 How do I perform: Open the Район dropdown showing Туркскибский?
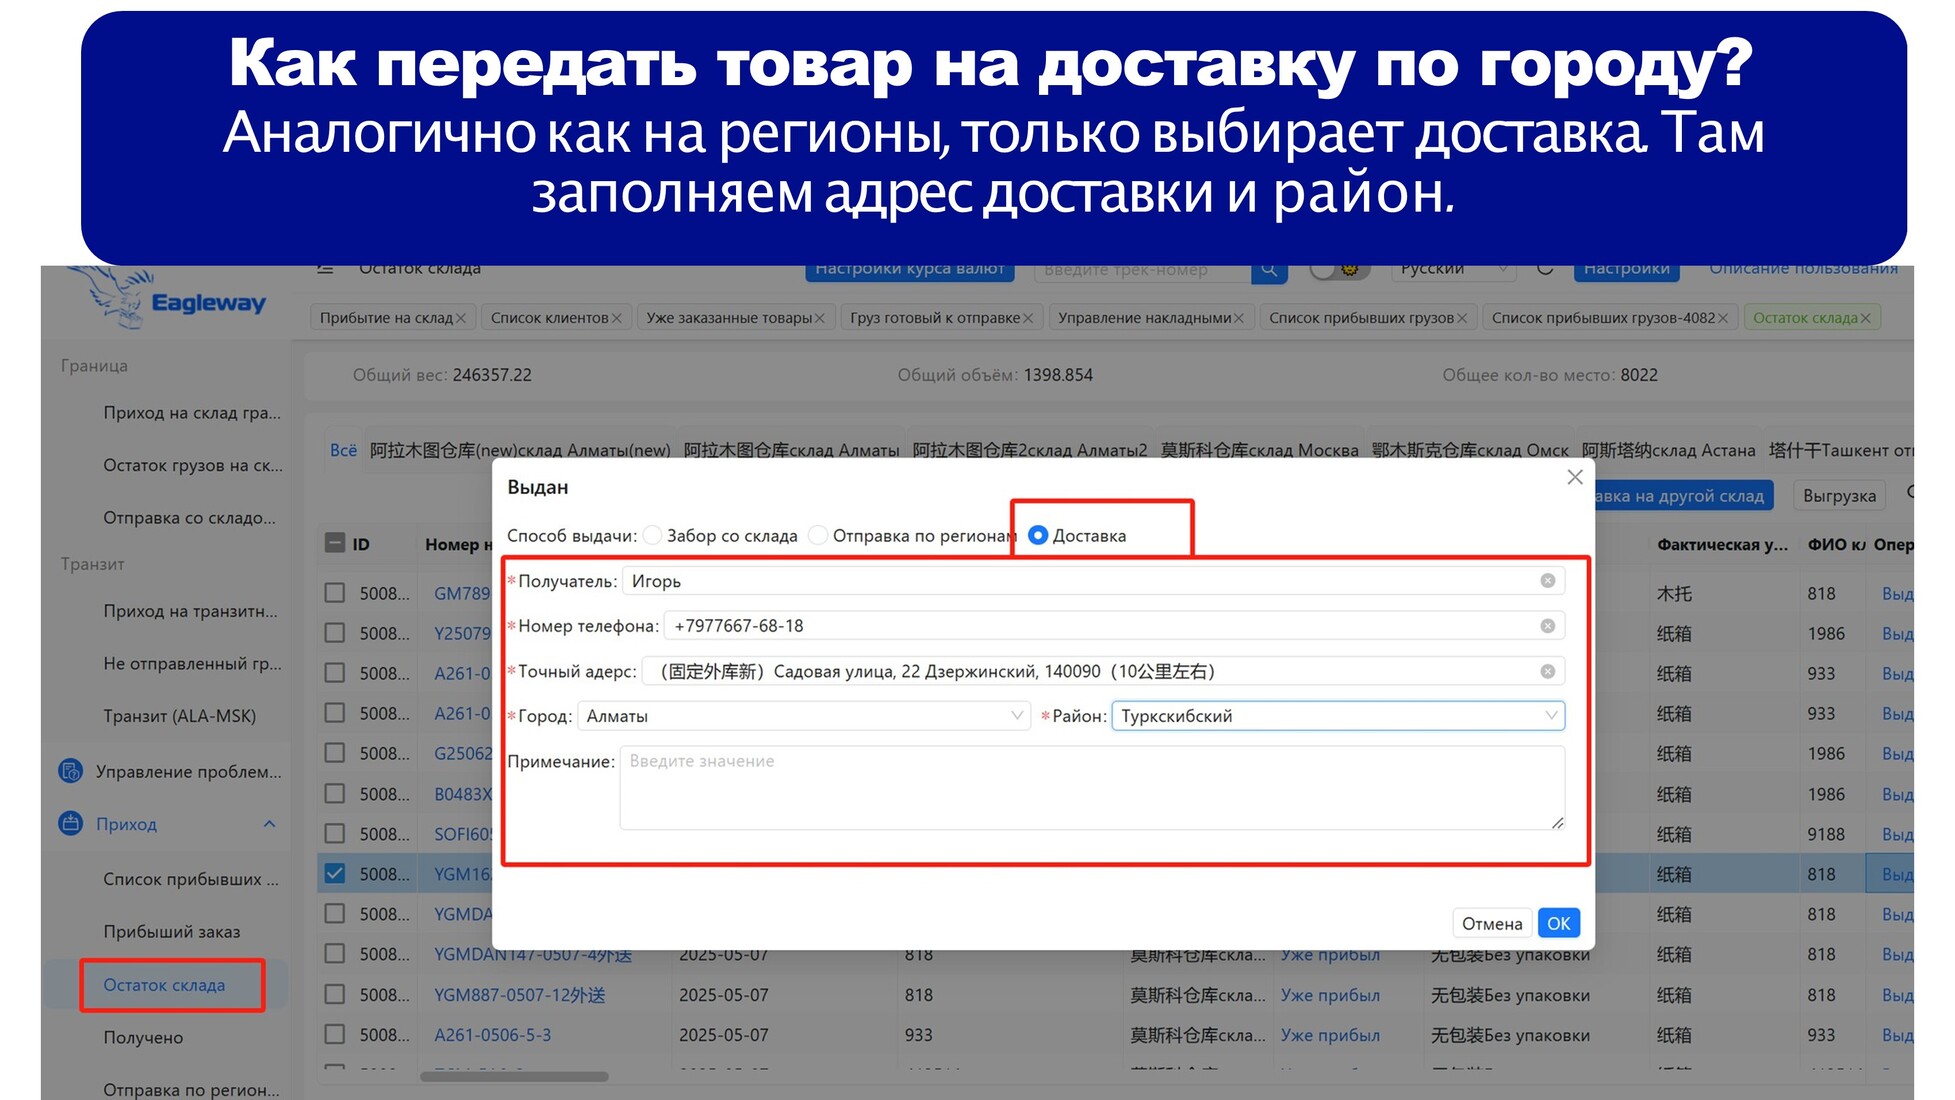coord(1338,716)
